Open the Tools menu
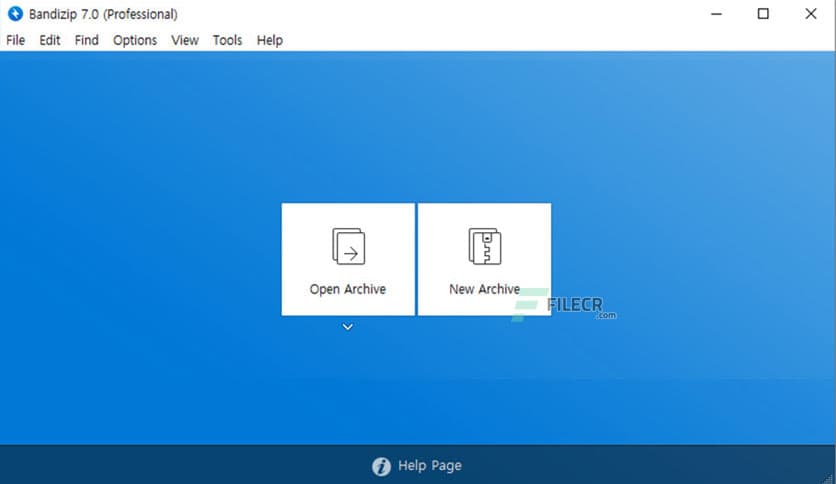 coord(227,41)
